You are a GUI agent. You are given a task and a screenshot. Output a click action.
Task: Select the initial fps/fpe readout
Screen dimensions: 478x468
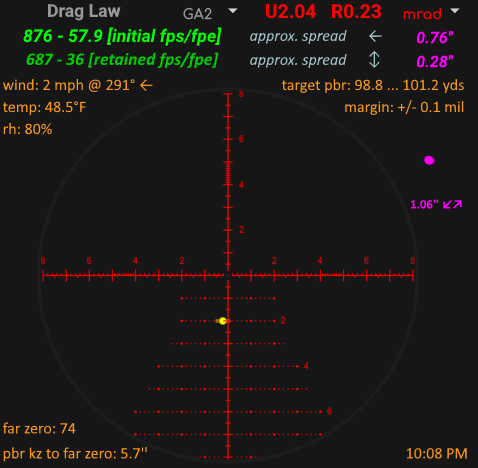[x=122, y=36]
